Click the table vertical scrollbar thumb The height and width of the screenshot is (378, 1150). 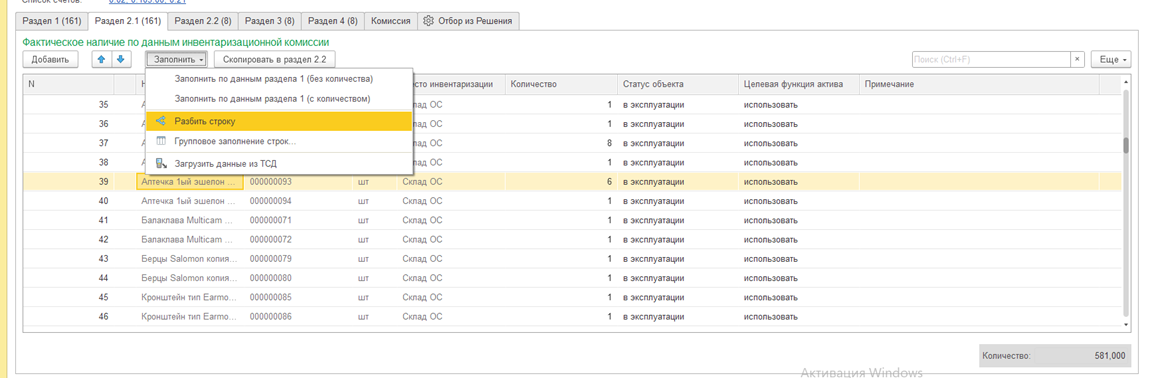pos(1126,145)
